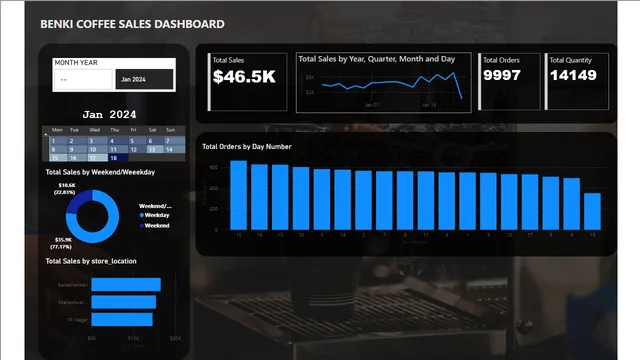Click the Jan 14 axis label on line chart
The width and height of the screenshot is (640, 360).
tap(429, 105)
